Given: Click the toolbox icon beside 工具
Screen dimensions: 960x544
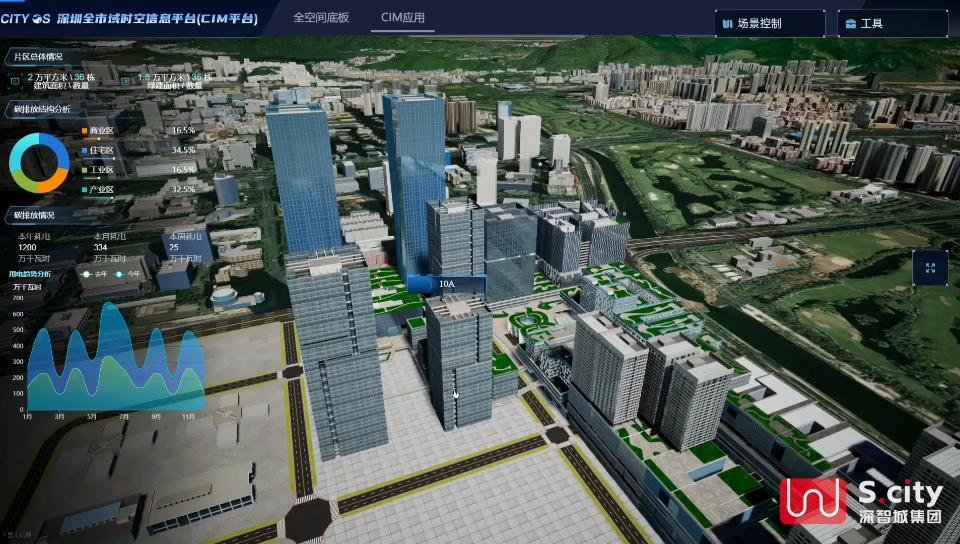Looking at the screenshot, I should pyautogui.click(x=850, y=23).
